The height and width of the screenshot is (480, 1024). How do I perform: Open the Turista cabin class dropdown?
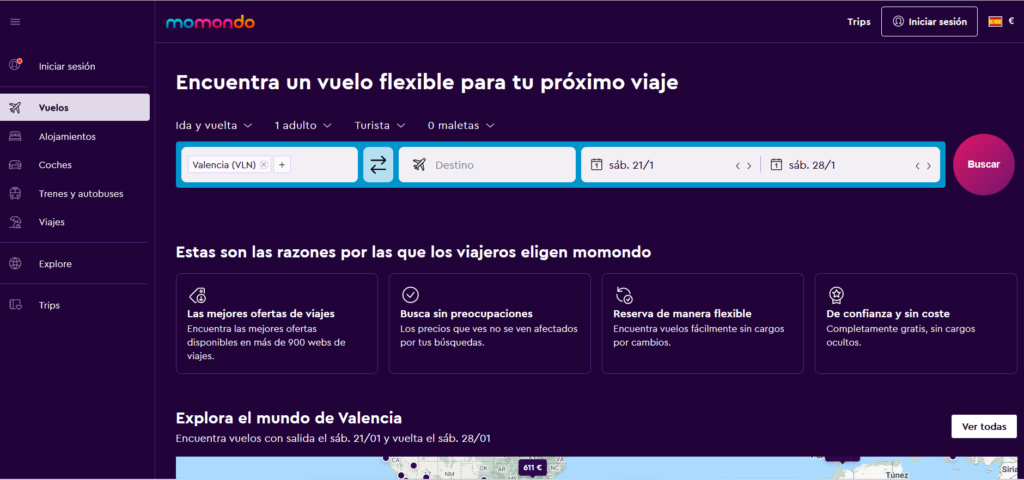[380, 125]
